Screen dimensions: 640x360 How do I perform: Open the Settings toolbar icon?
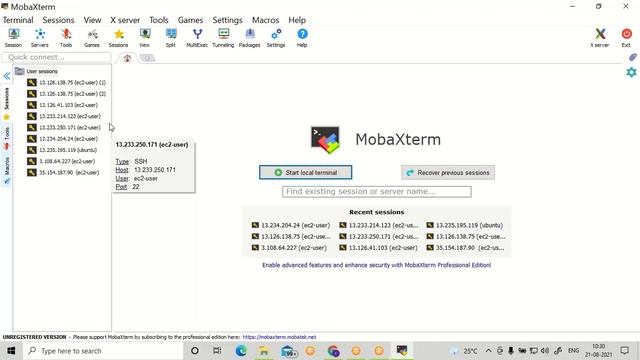point(276,38)
